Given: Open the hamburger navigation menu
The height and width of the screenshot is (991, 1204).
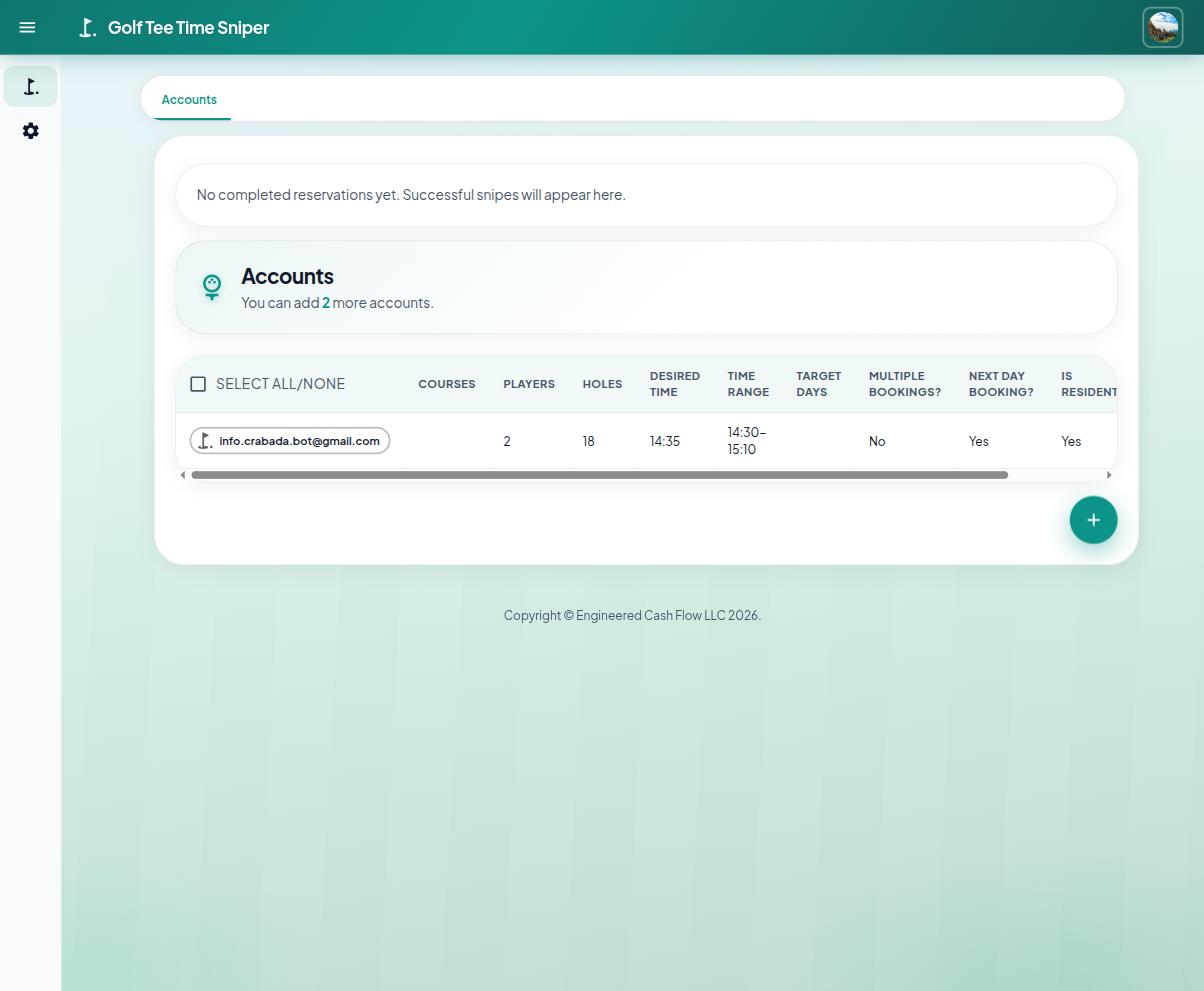Looking at the screenshot, I should point(27,27).
